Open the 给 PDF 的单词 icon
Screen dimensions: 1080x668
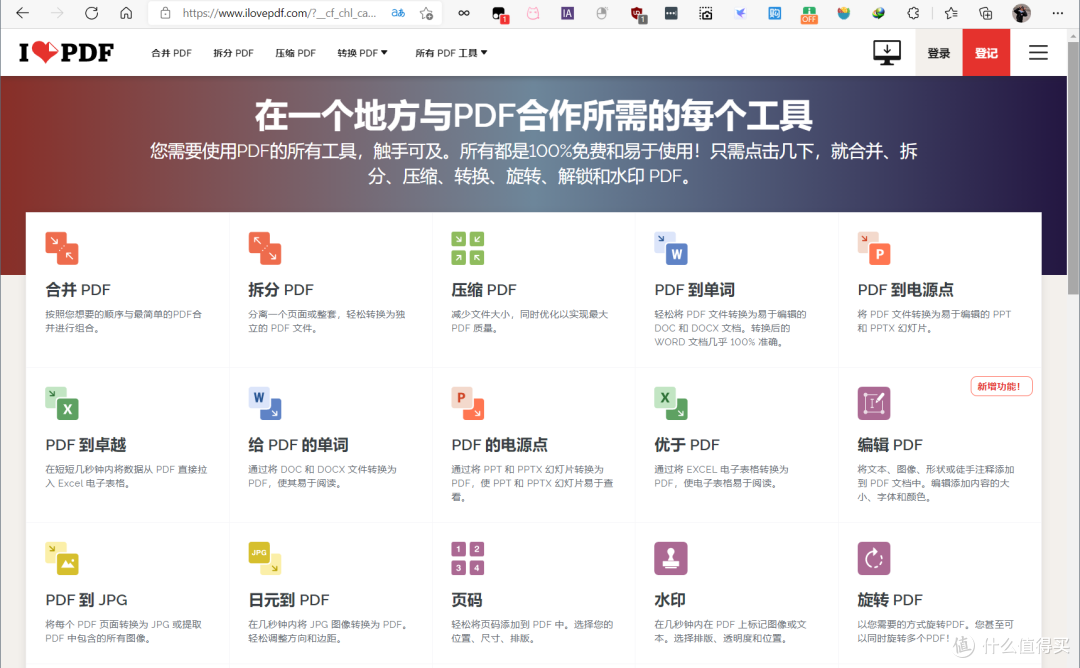tap(265, 404)
